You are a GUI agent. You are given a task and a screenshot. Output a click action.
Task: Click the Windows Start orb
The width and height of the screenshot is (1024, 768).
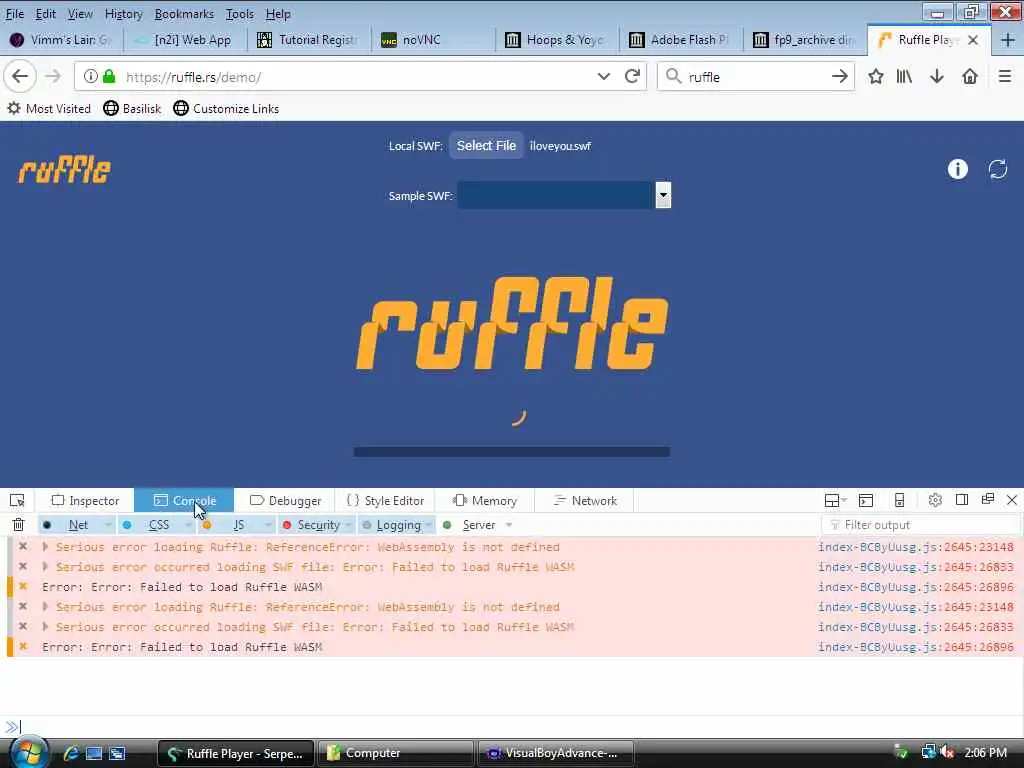[x=28, y=753]
